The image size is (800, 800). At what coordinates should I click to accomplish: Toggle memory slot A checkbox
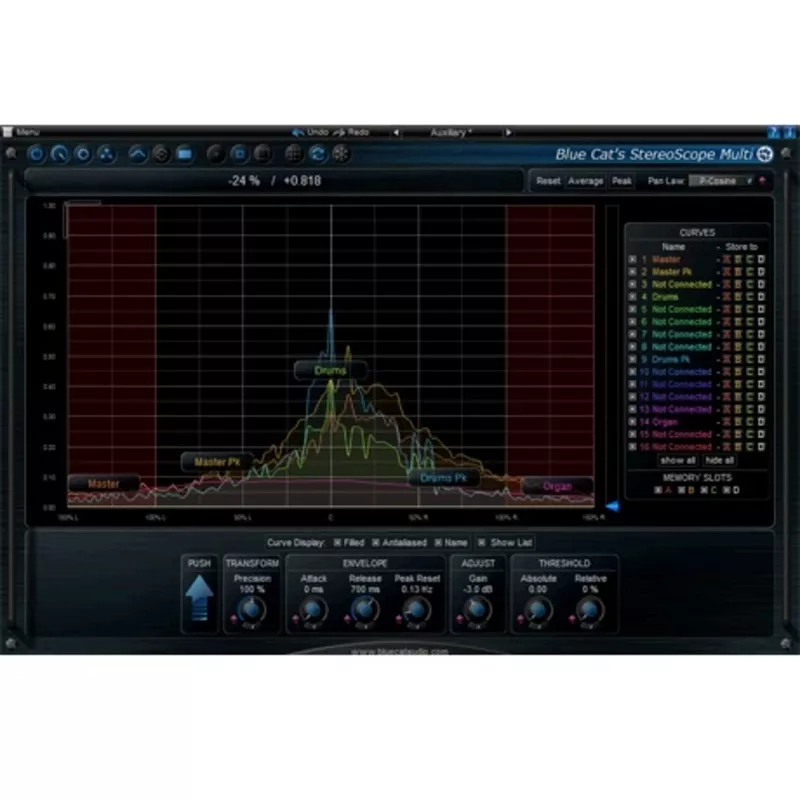[658, 490]
